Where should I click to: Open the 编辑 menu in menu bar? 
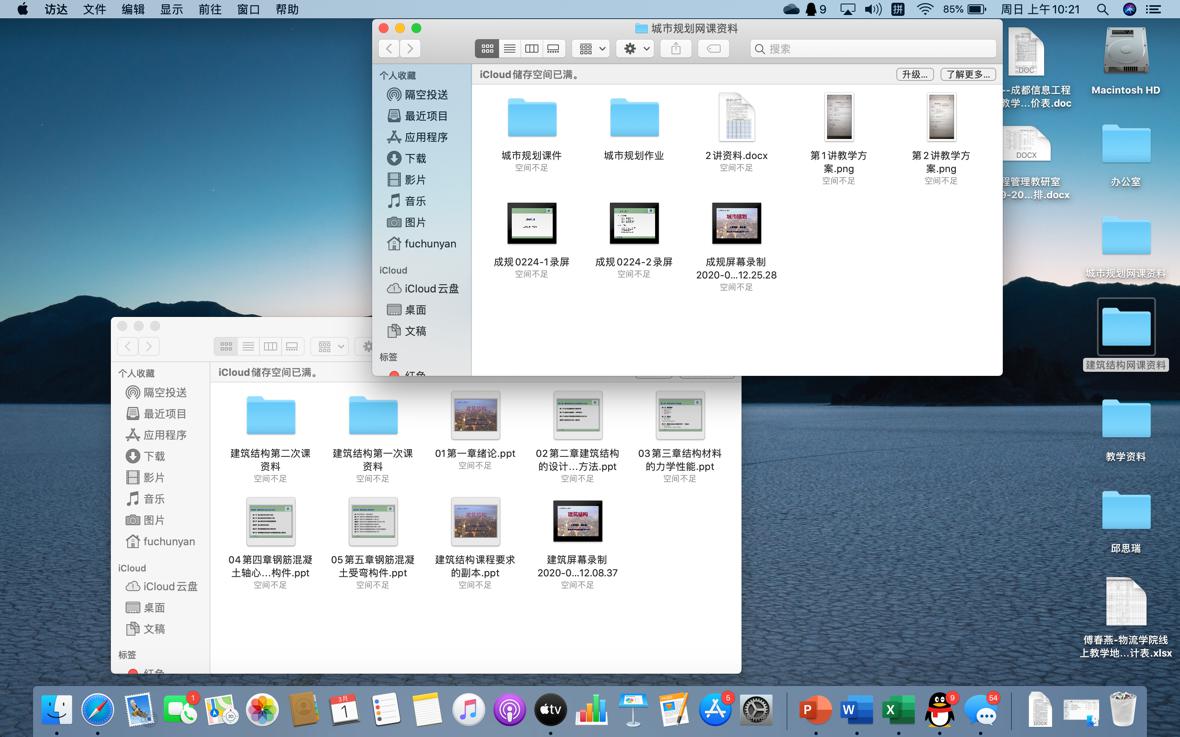pos(133,9)
